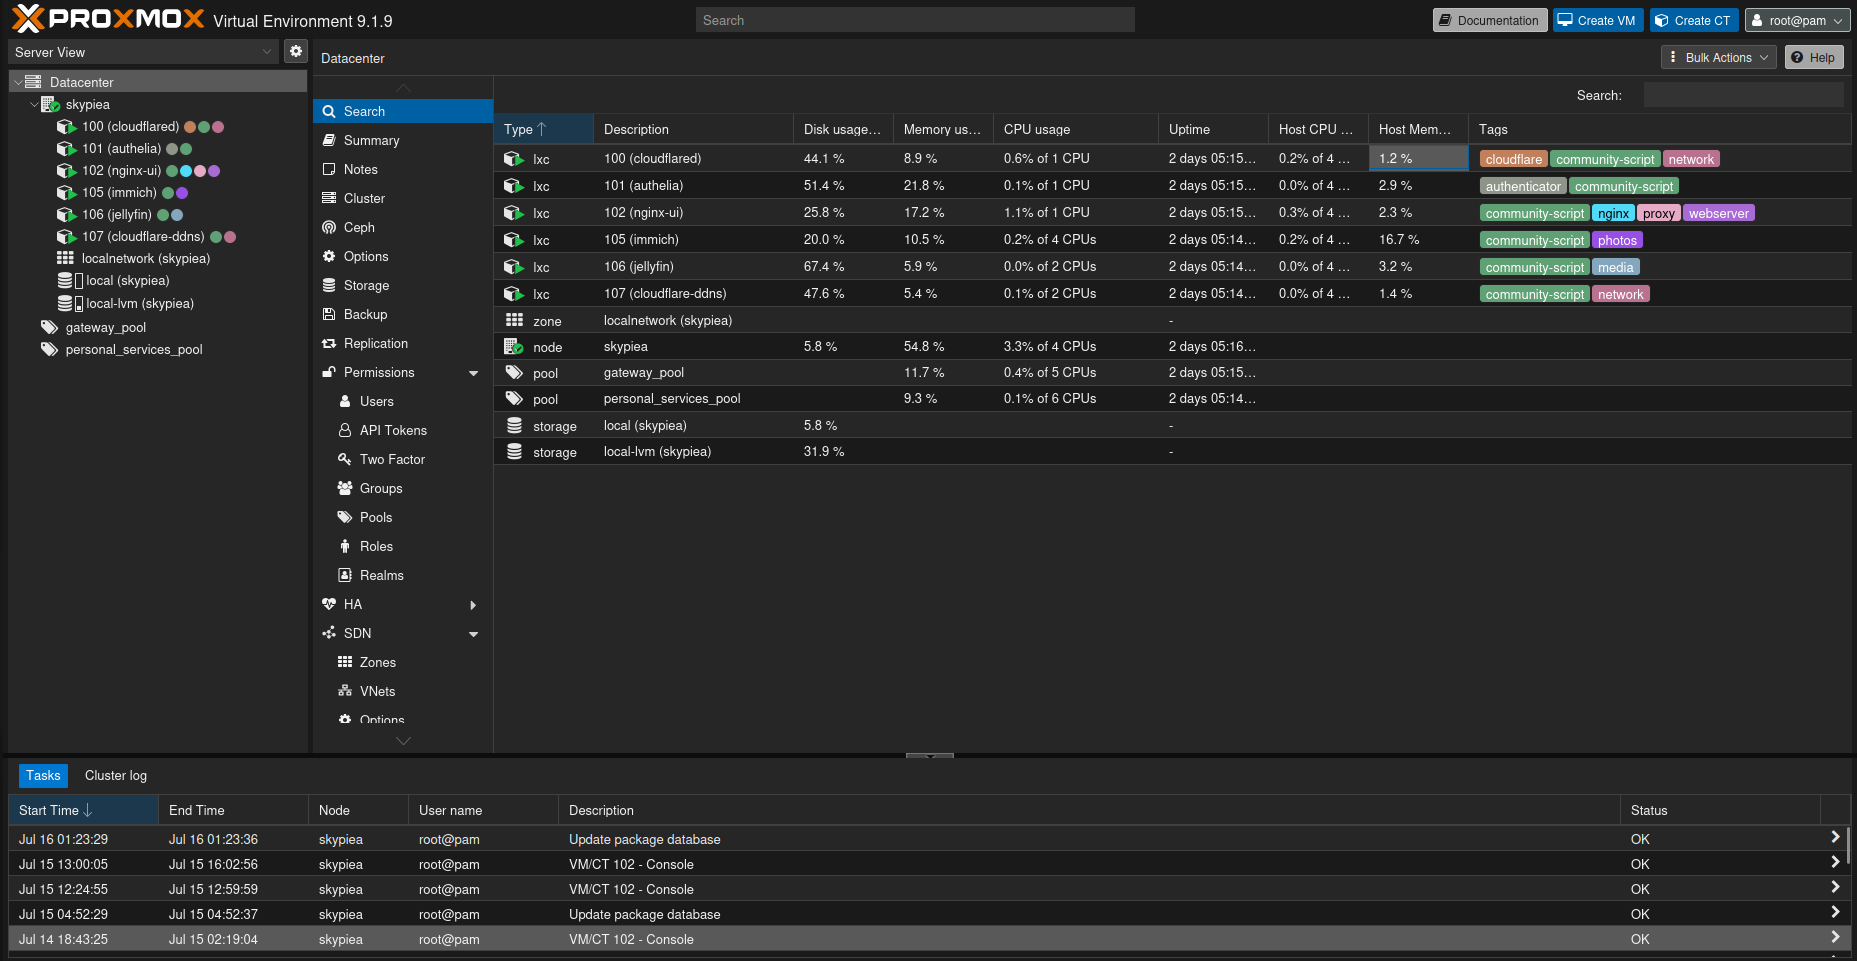The width and height of the screenshot is (1857, 961).
Task: Click the Replication icon in menu
Action: 328,343
